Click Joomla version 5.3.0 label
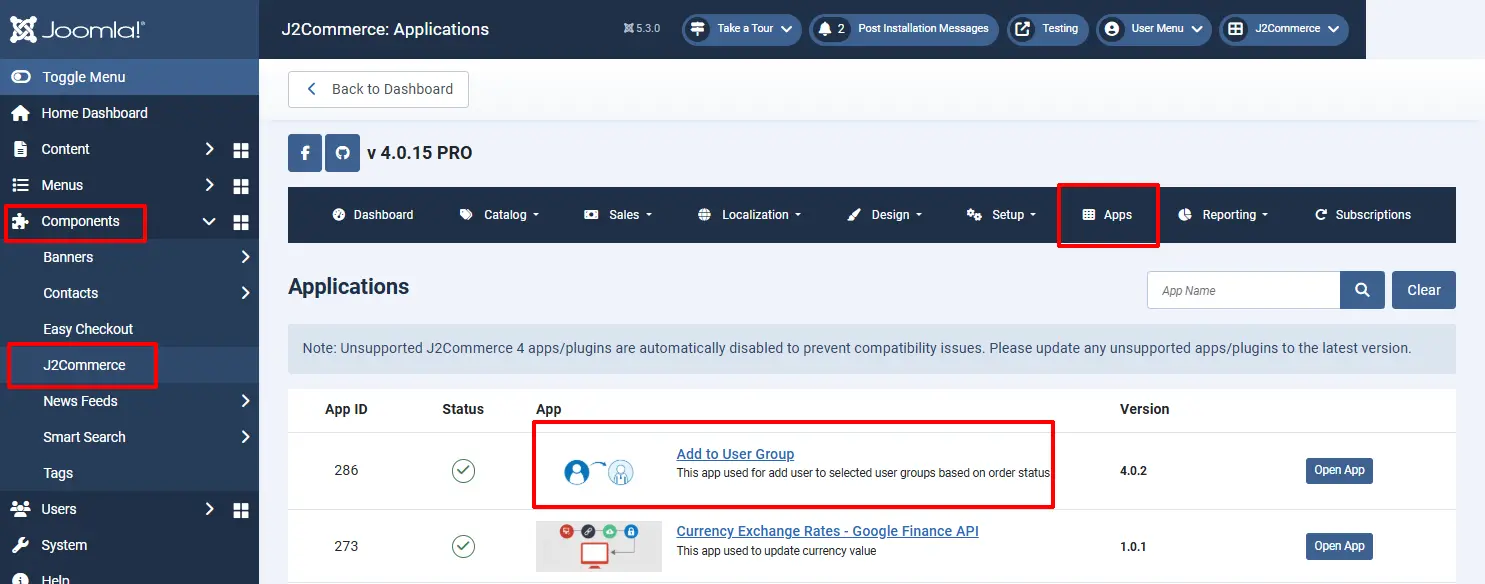This screenshot has width=1485, height=584. pos(641,29)
